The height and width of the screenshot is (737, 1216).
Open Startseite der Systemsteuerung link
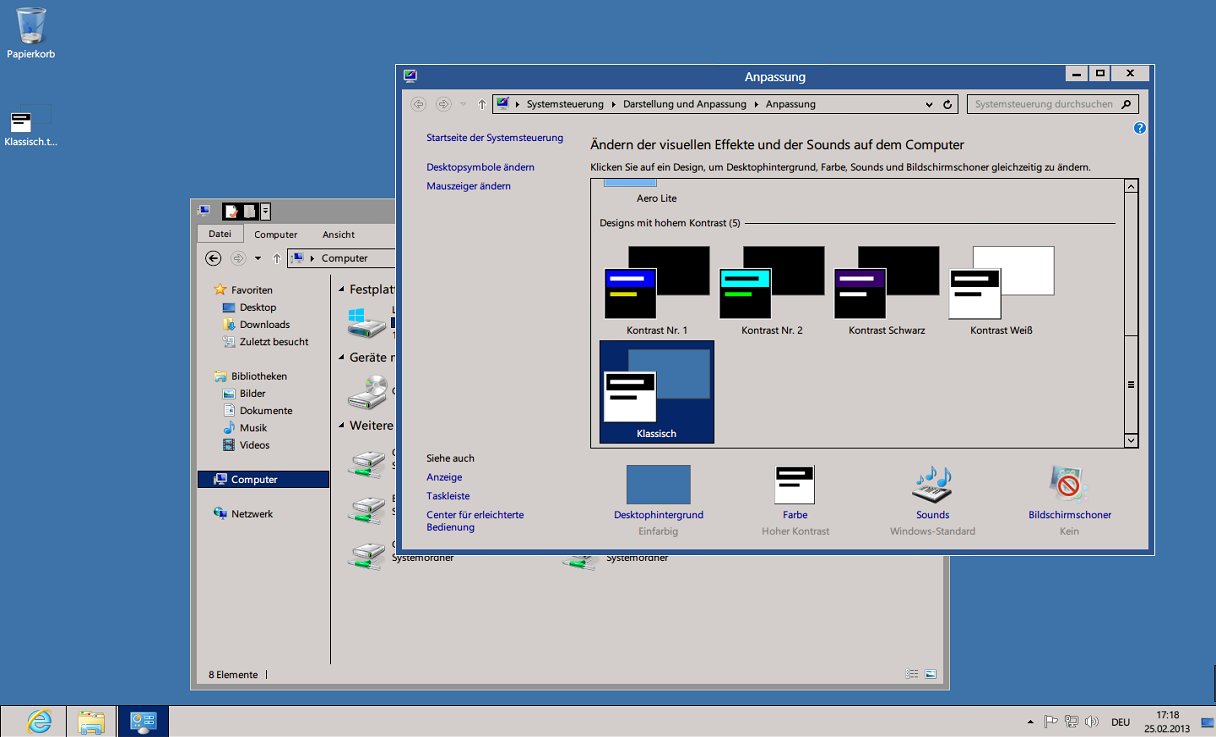tap(494, 138)
